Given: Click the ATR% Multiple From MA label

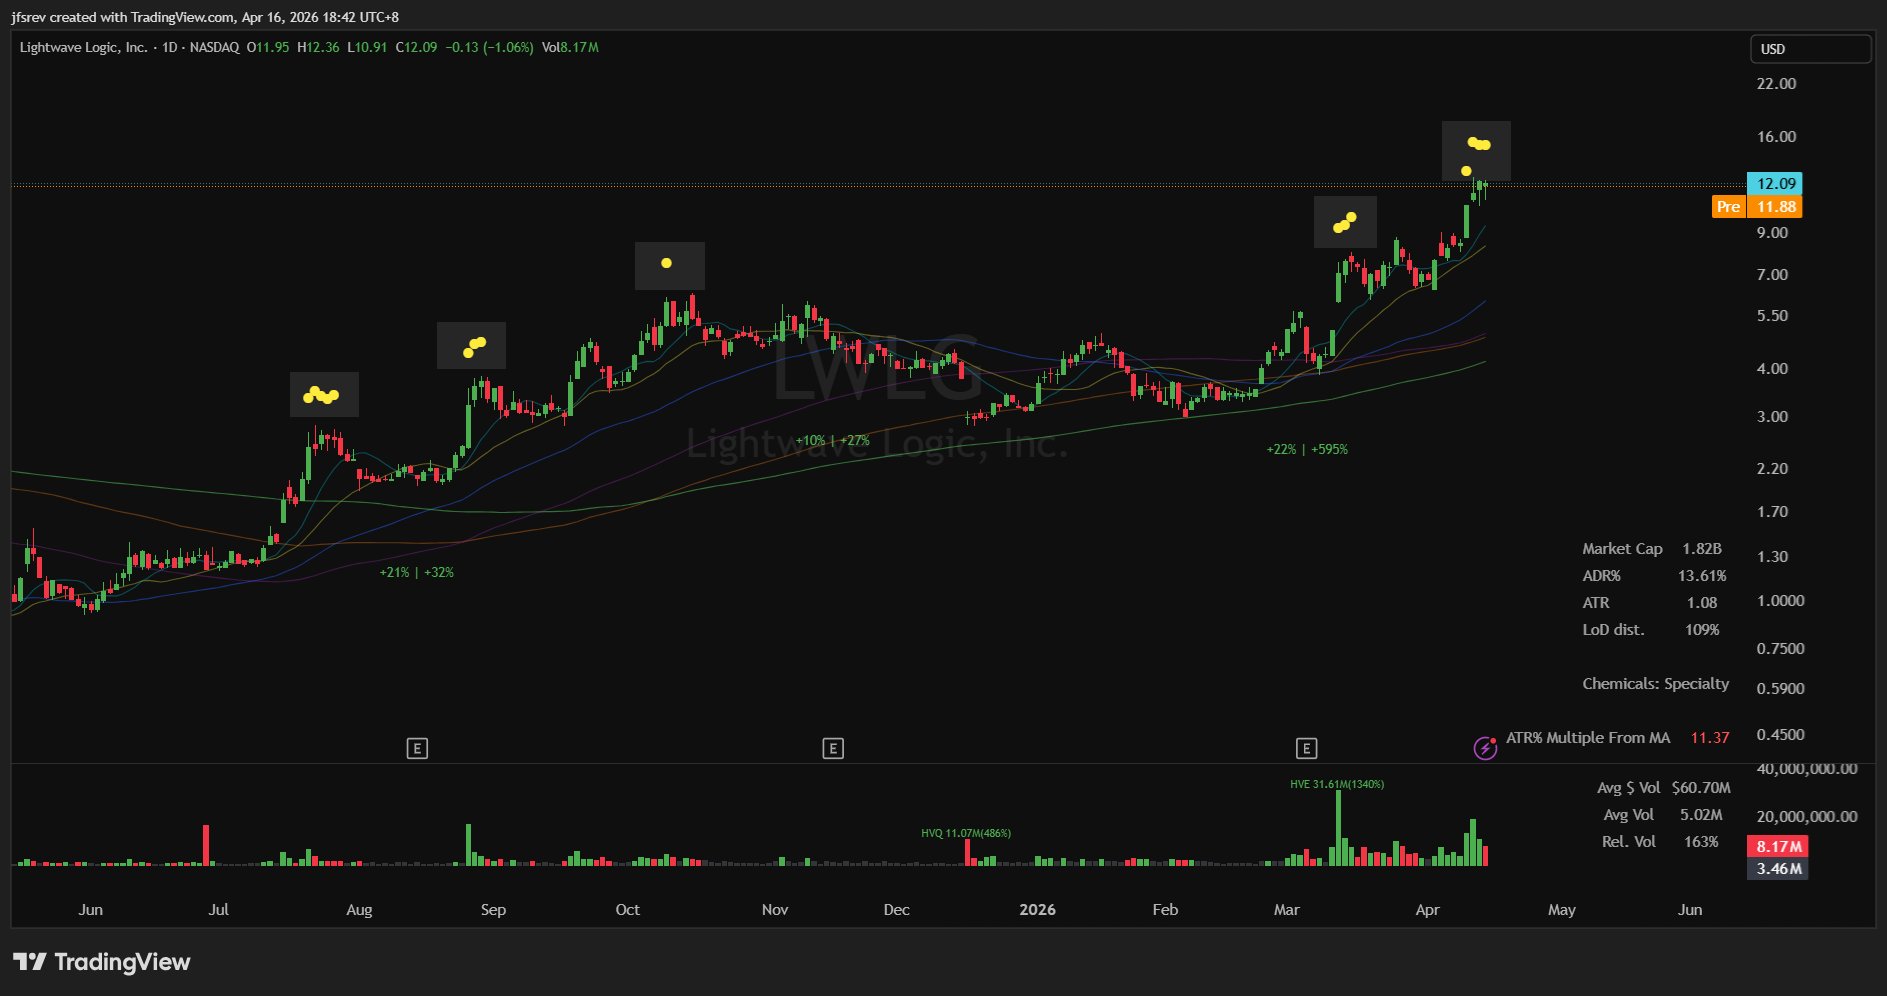Looking at the screenshot, I should pyautogui.click(x=1588, y=737).
